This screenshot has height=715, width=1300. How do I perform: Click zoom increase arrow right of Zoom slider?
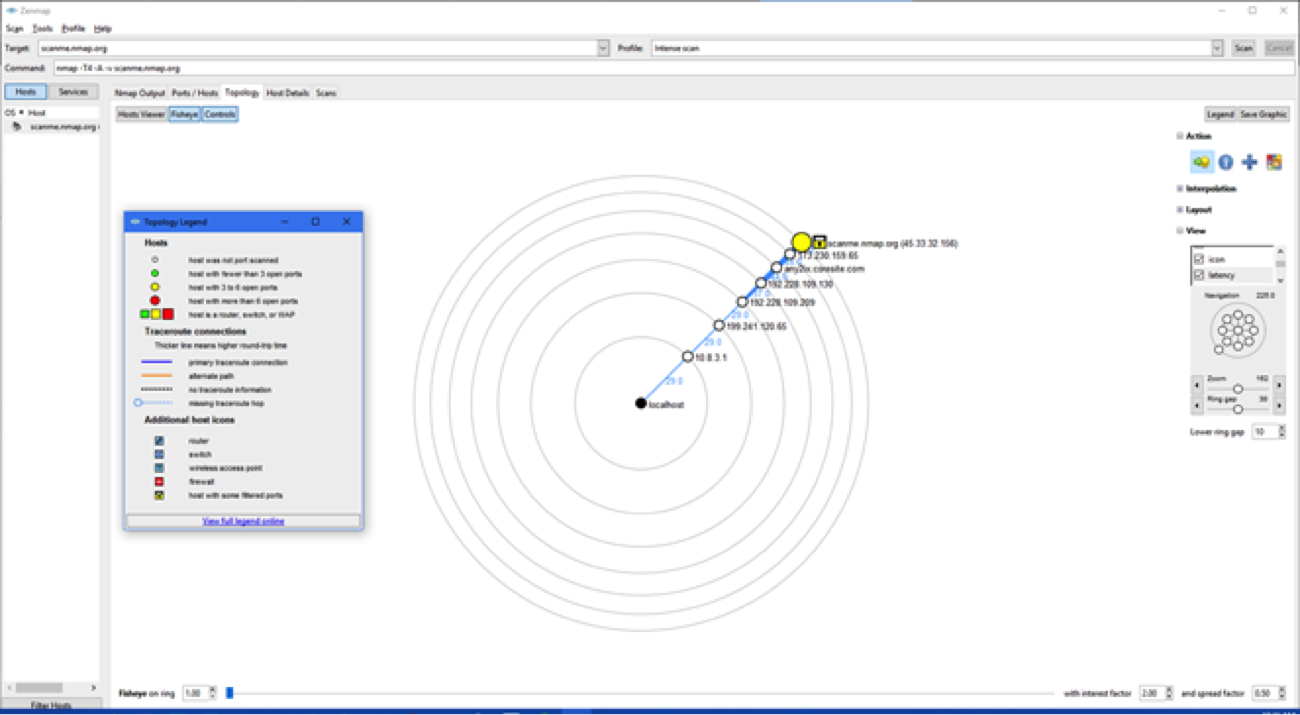(1278, 384)
